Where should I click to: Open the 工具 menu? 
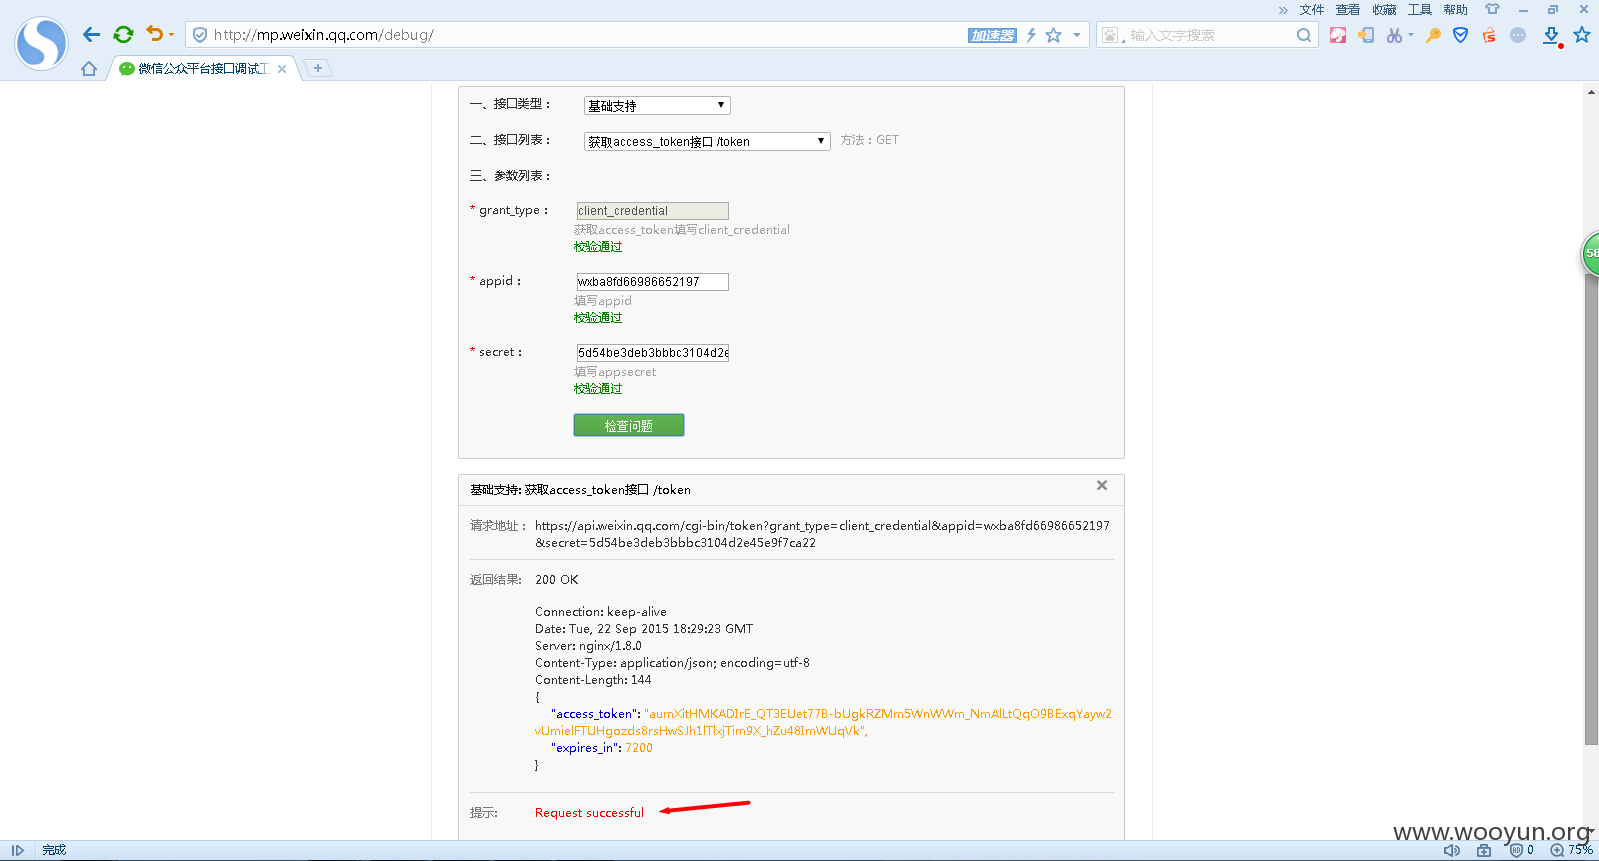click(1420, 10)
